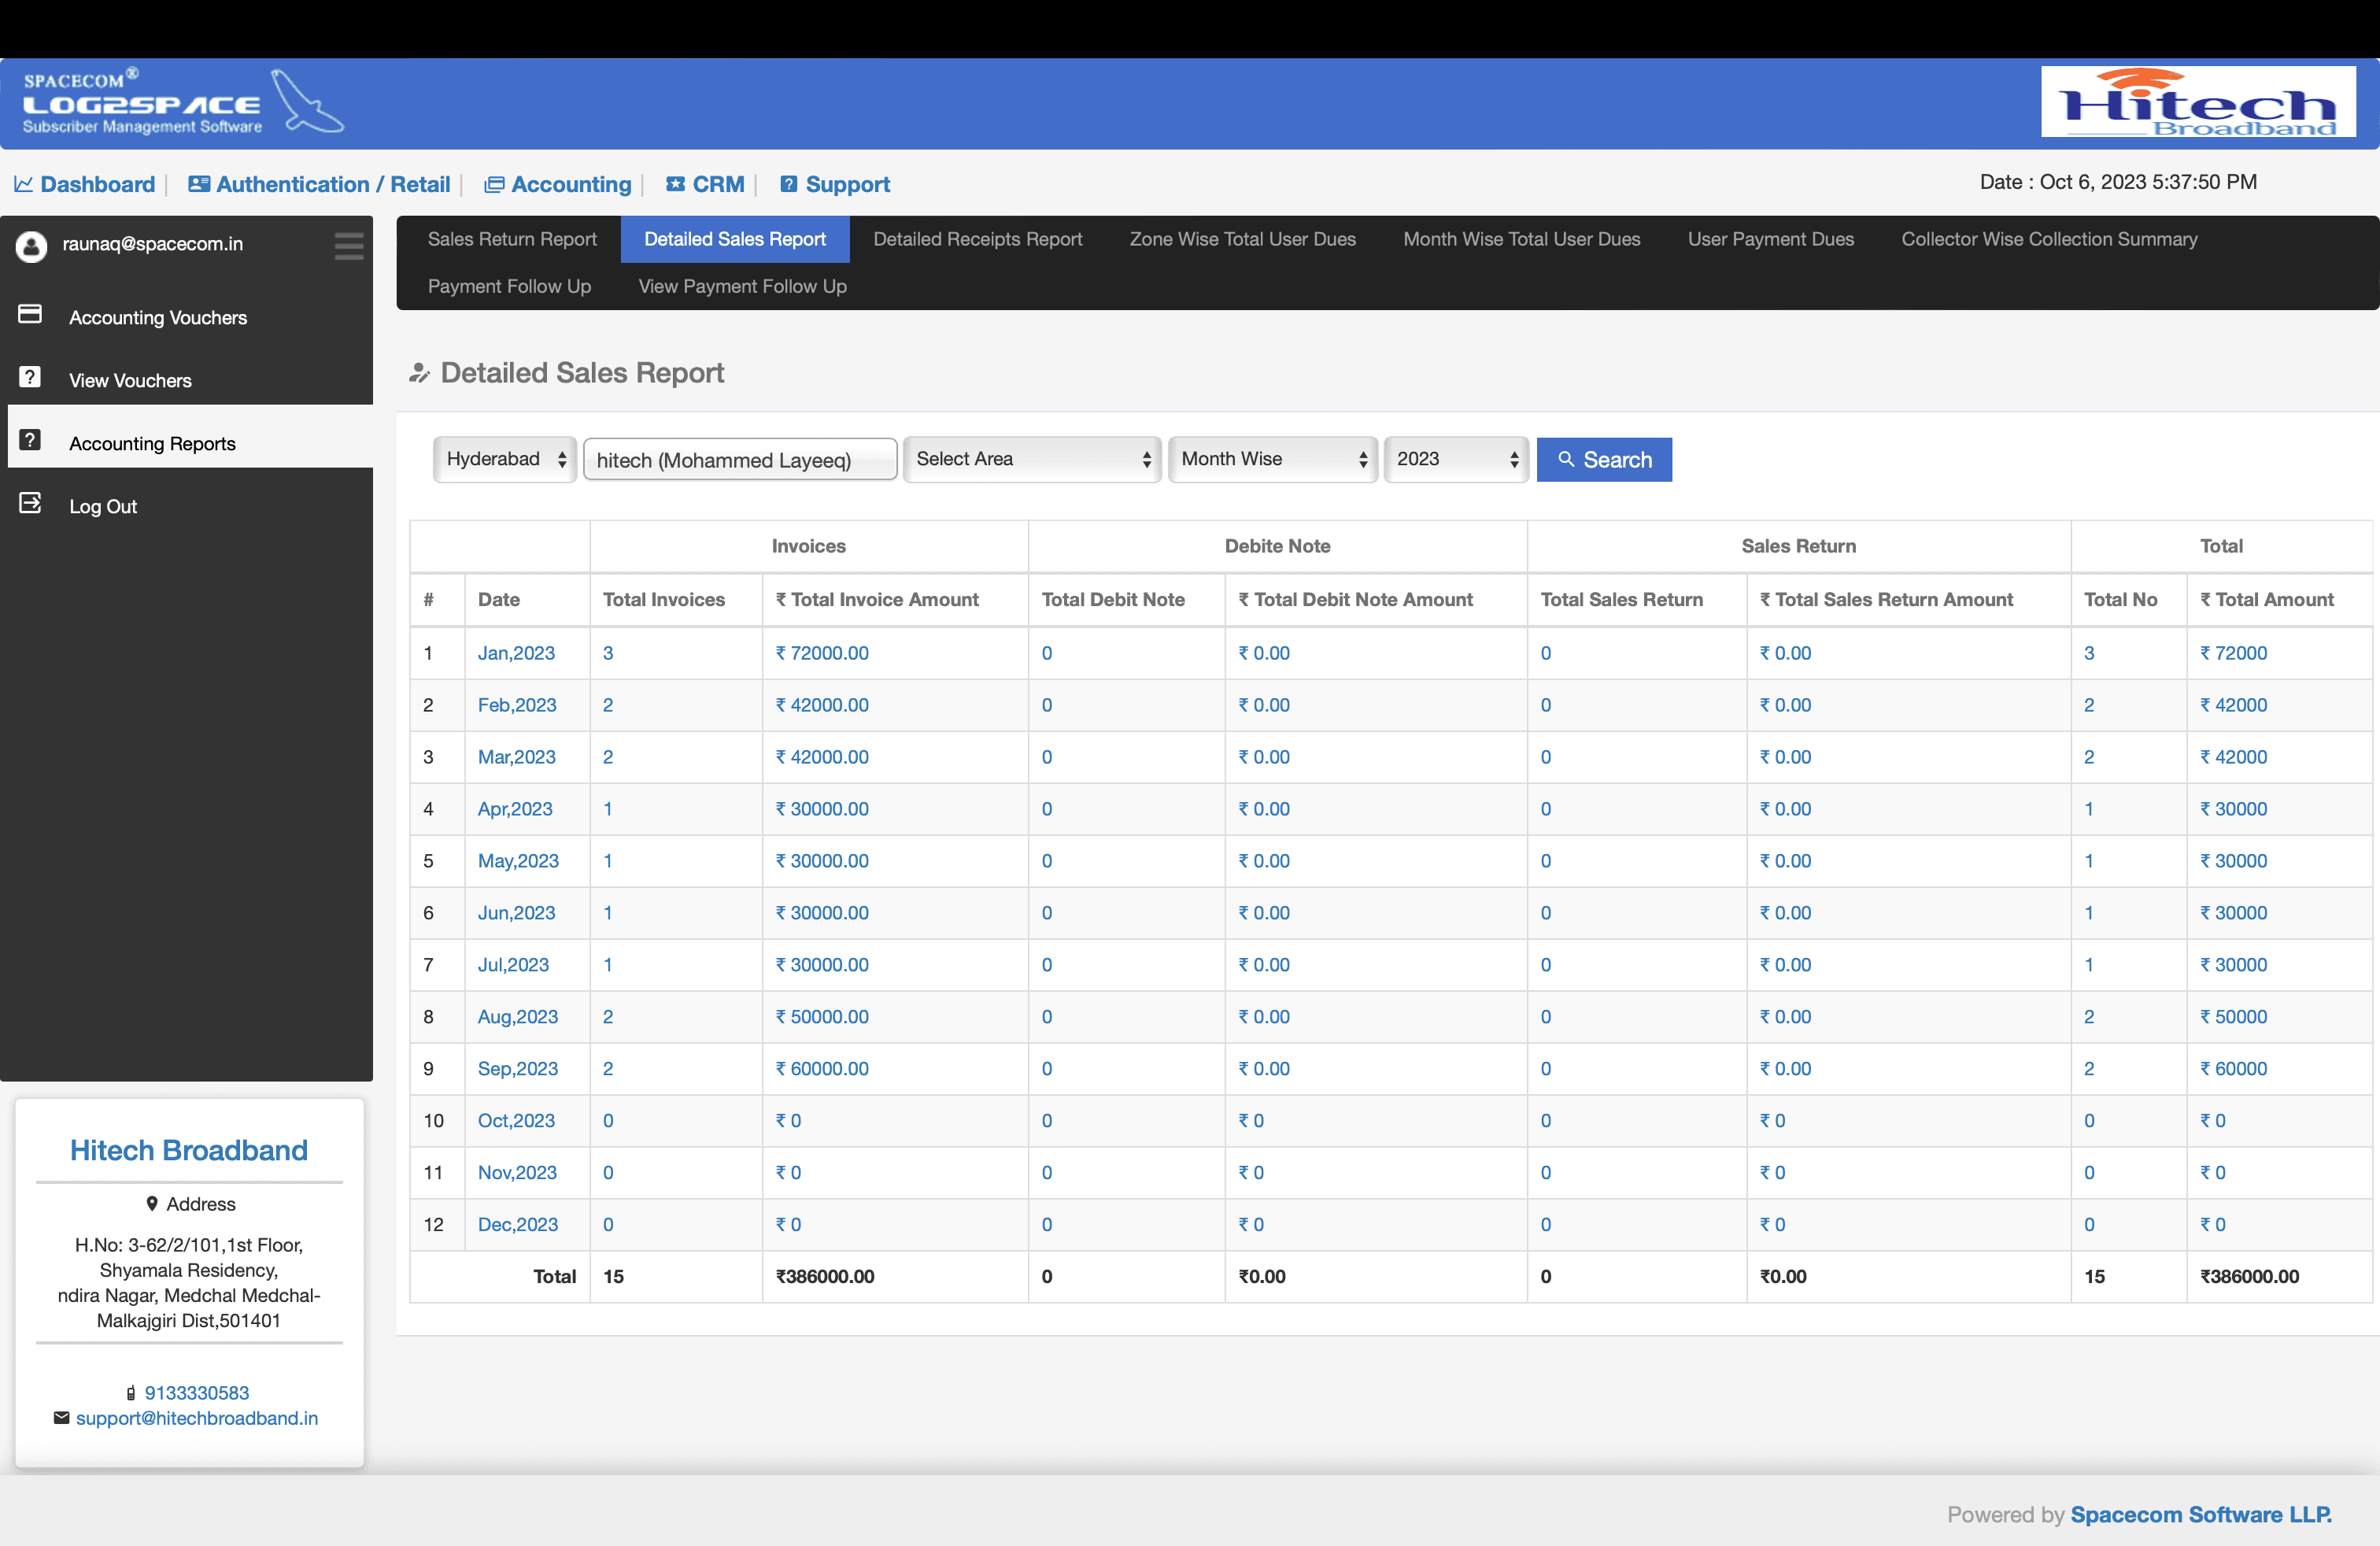The width and height of the screenshot is (2380, 1546).
Task: Click the CRM ticket icon
Action: point(676,185)
